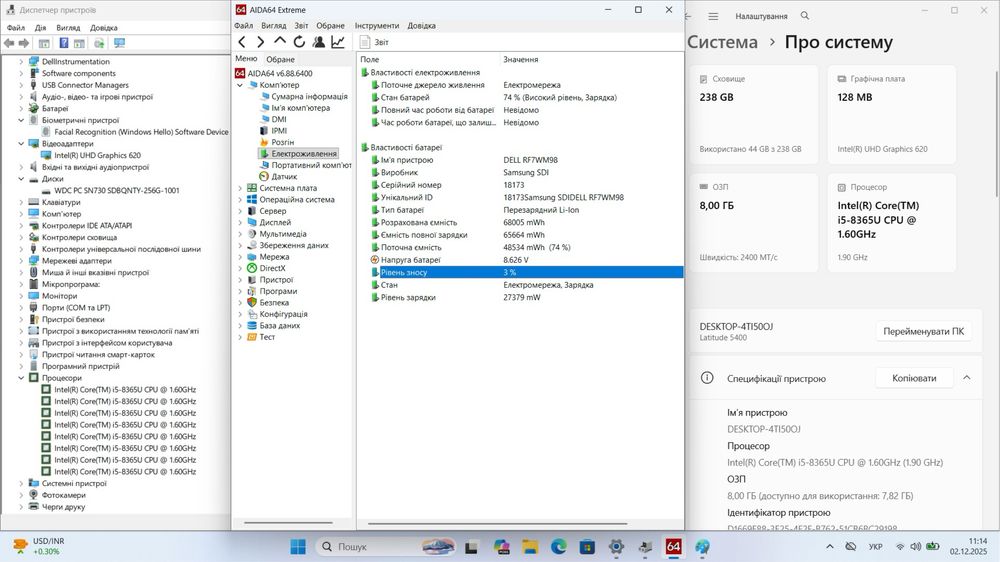
Task: Expand Операційна система tree node
Action: pos(240,200)
